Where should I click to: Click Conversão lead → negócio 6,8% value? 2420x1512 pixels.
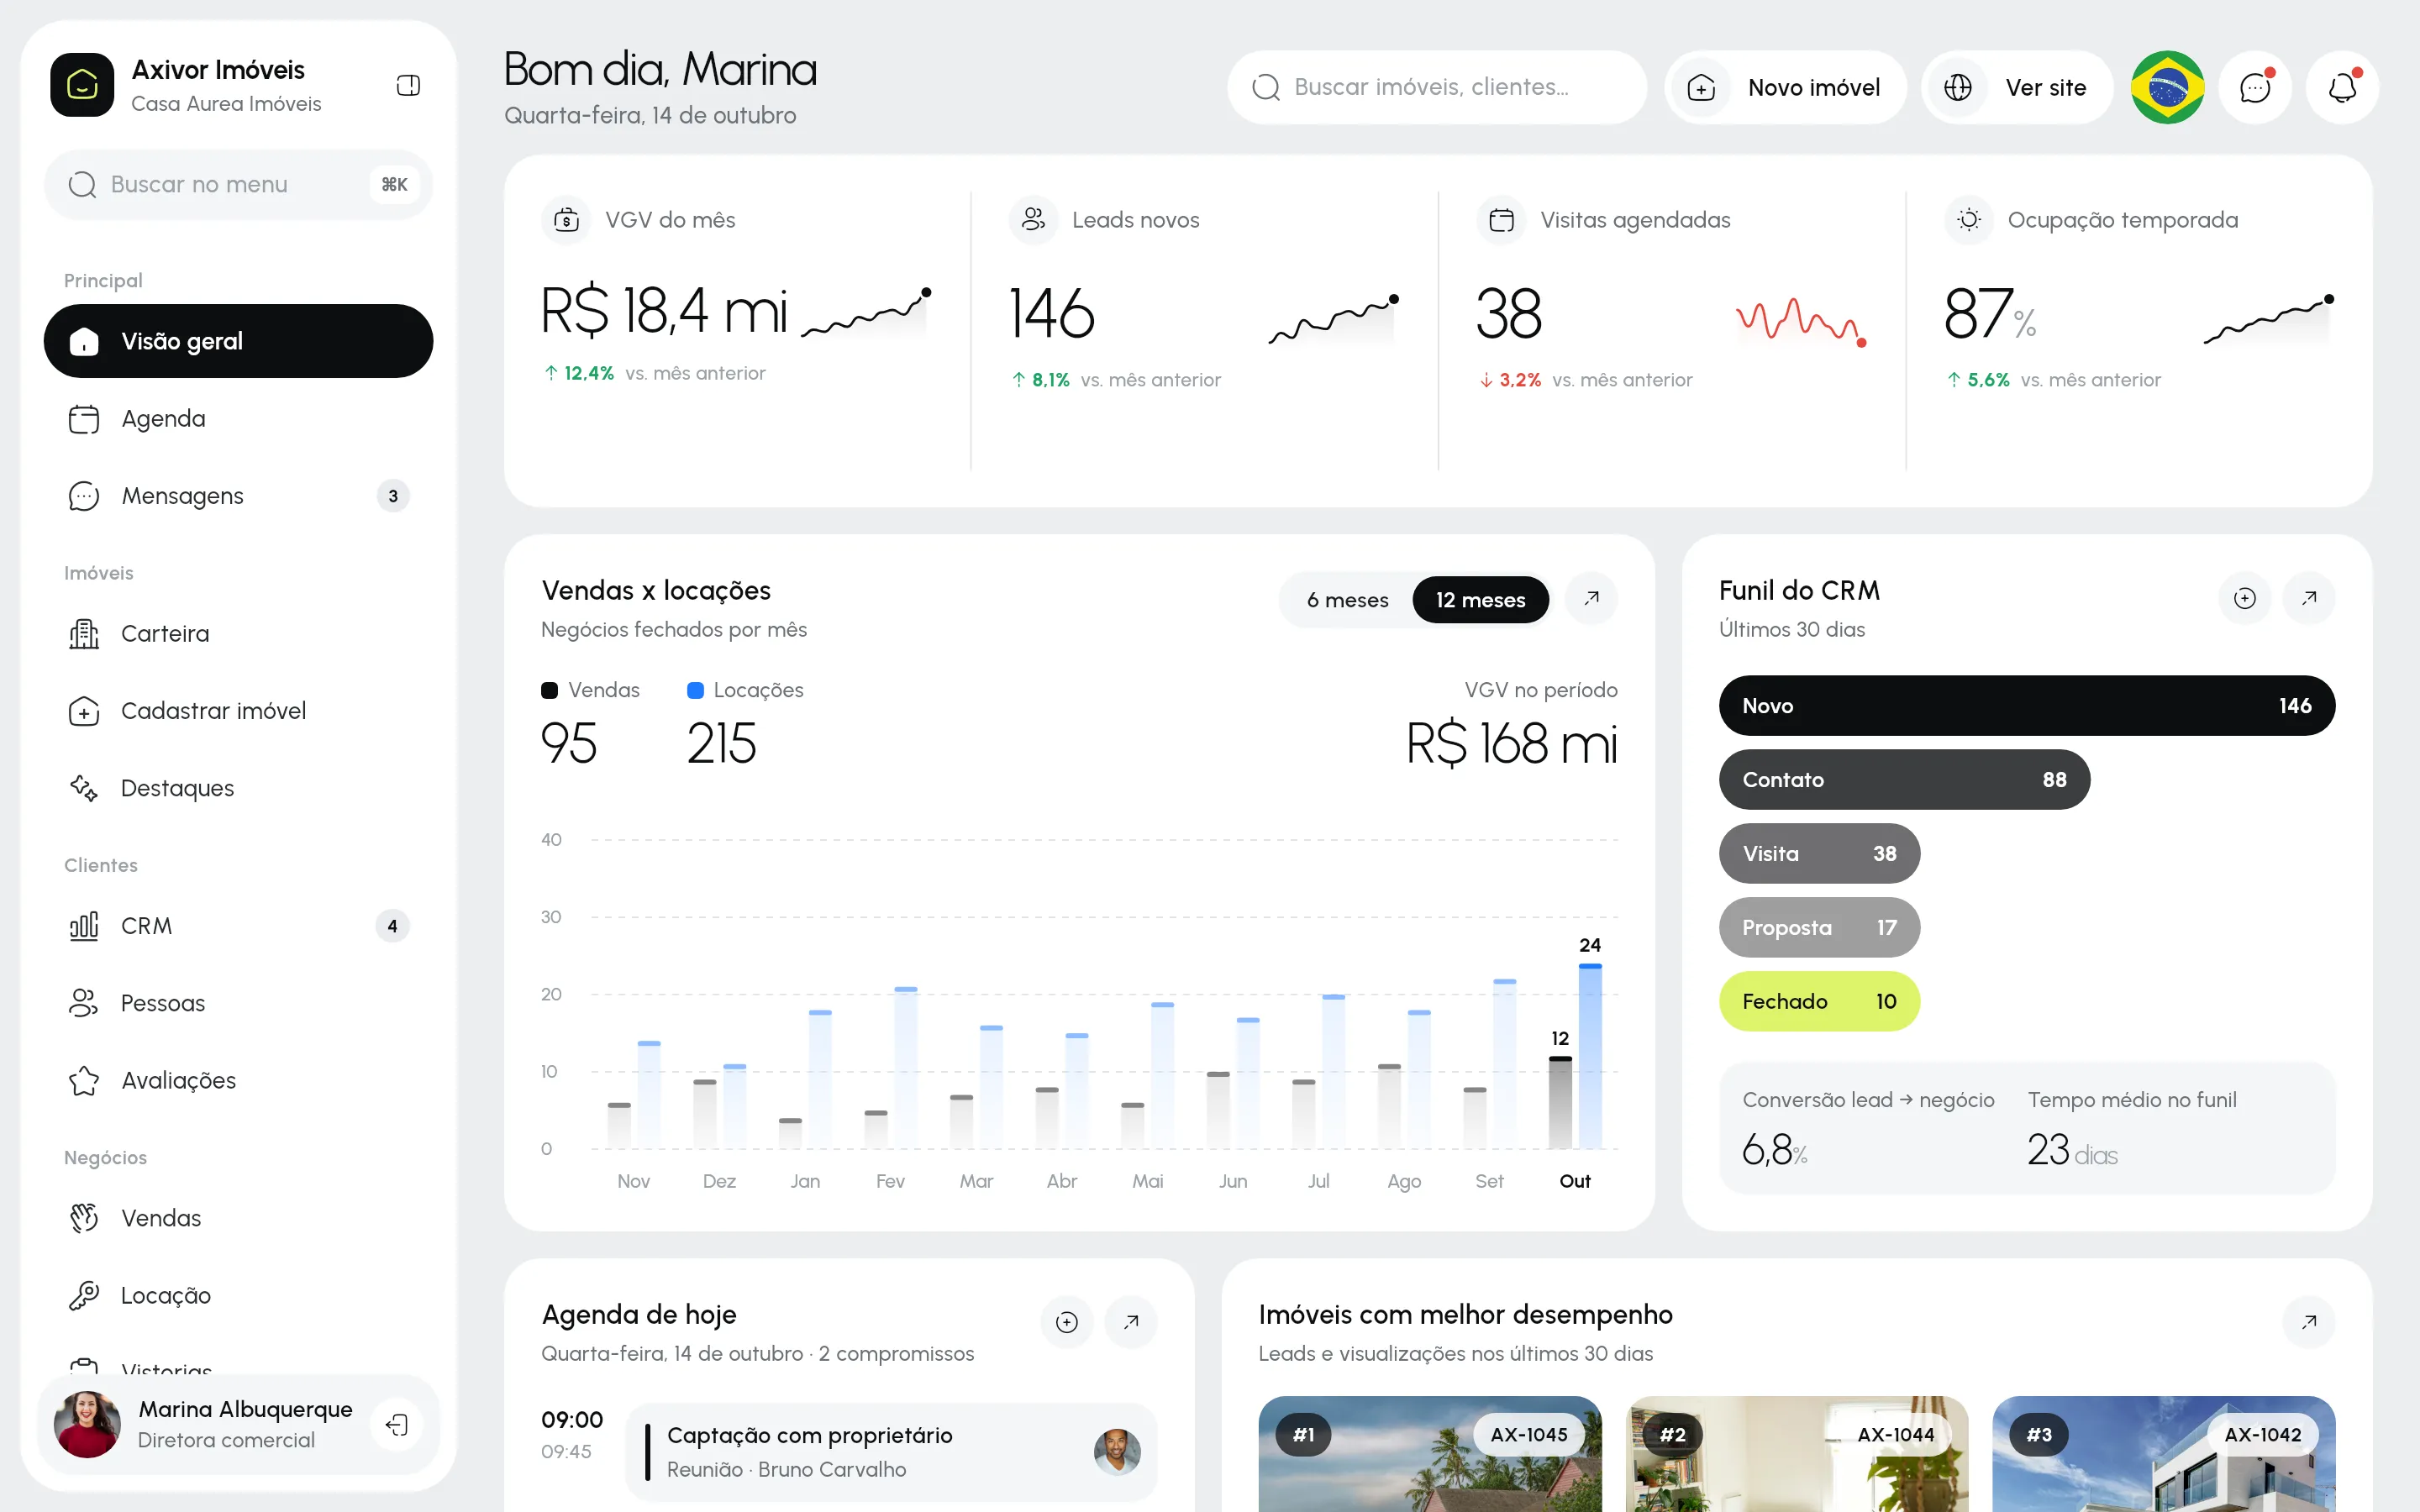[1775, 1150]
